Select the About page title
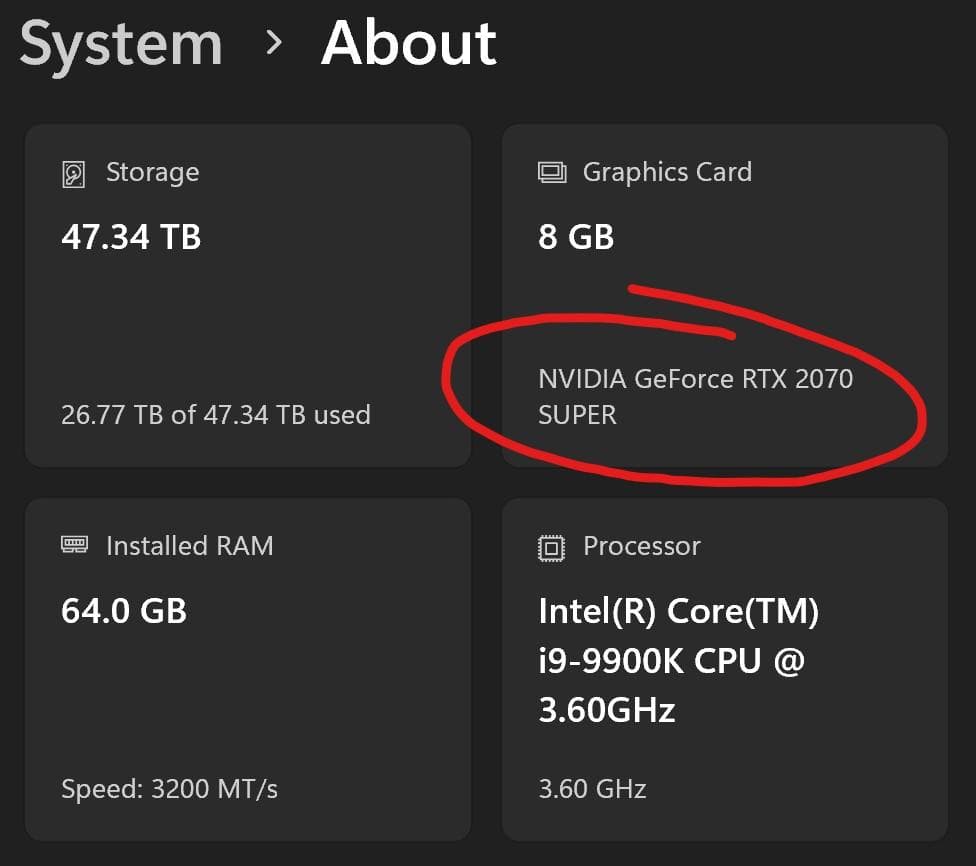Viewport: 976px width, 866px height. pyautogui.click(x=408, y=44)
